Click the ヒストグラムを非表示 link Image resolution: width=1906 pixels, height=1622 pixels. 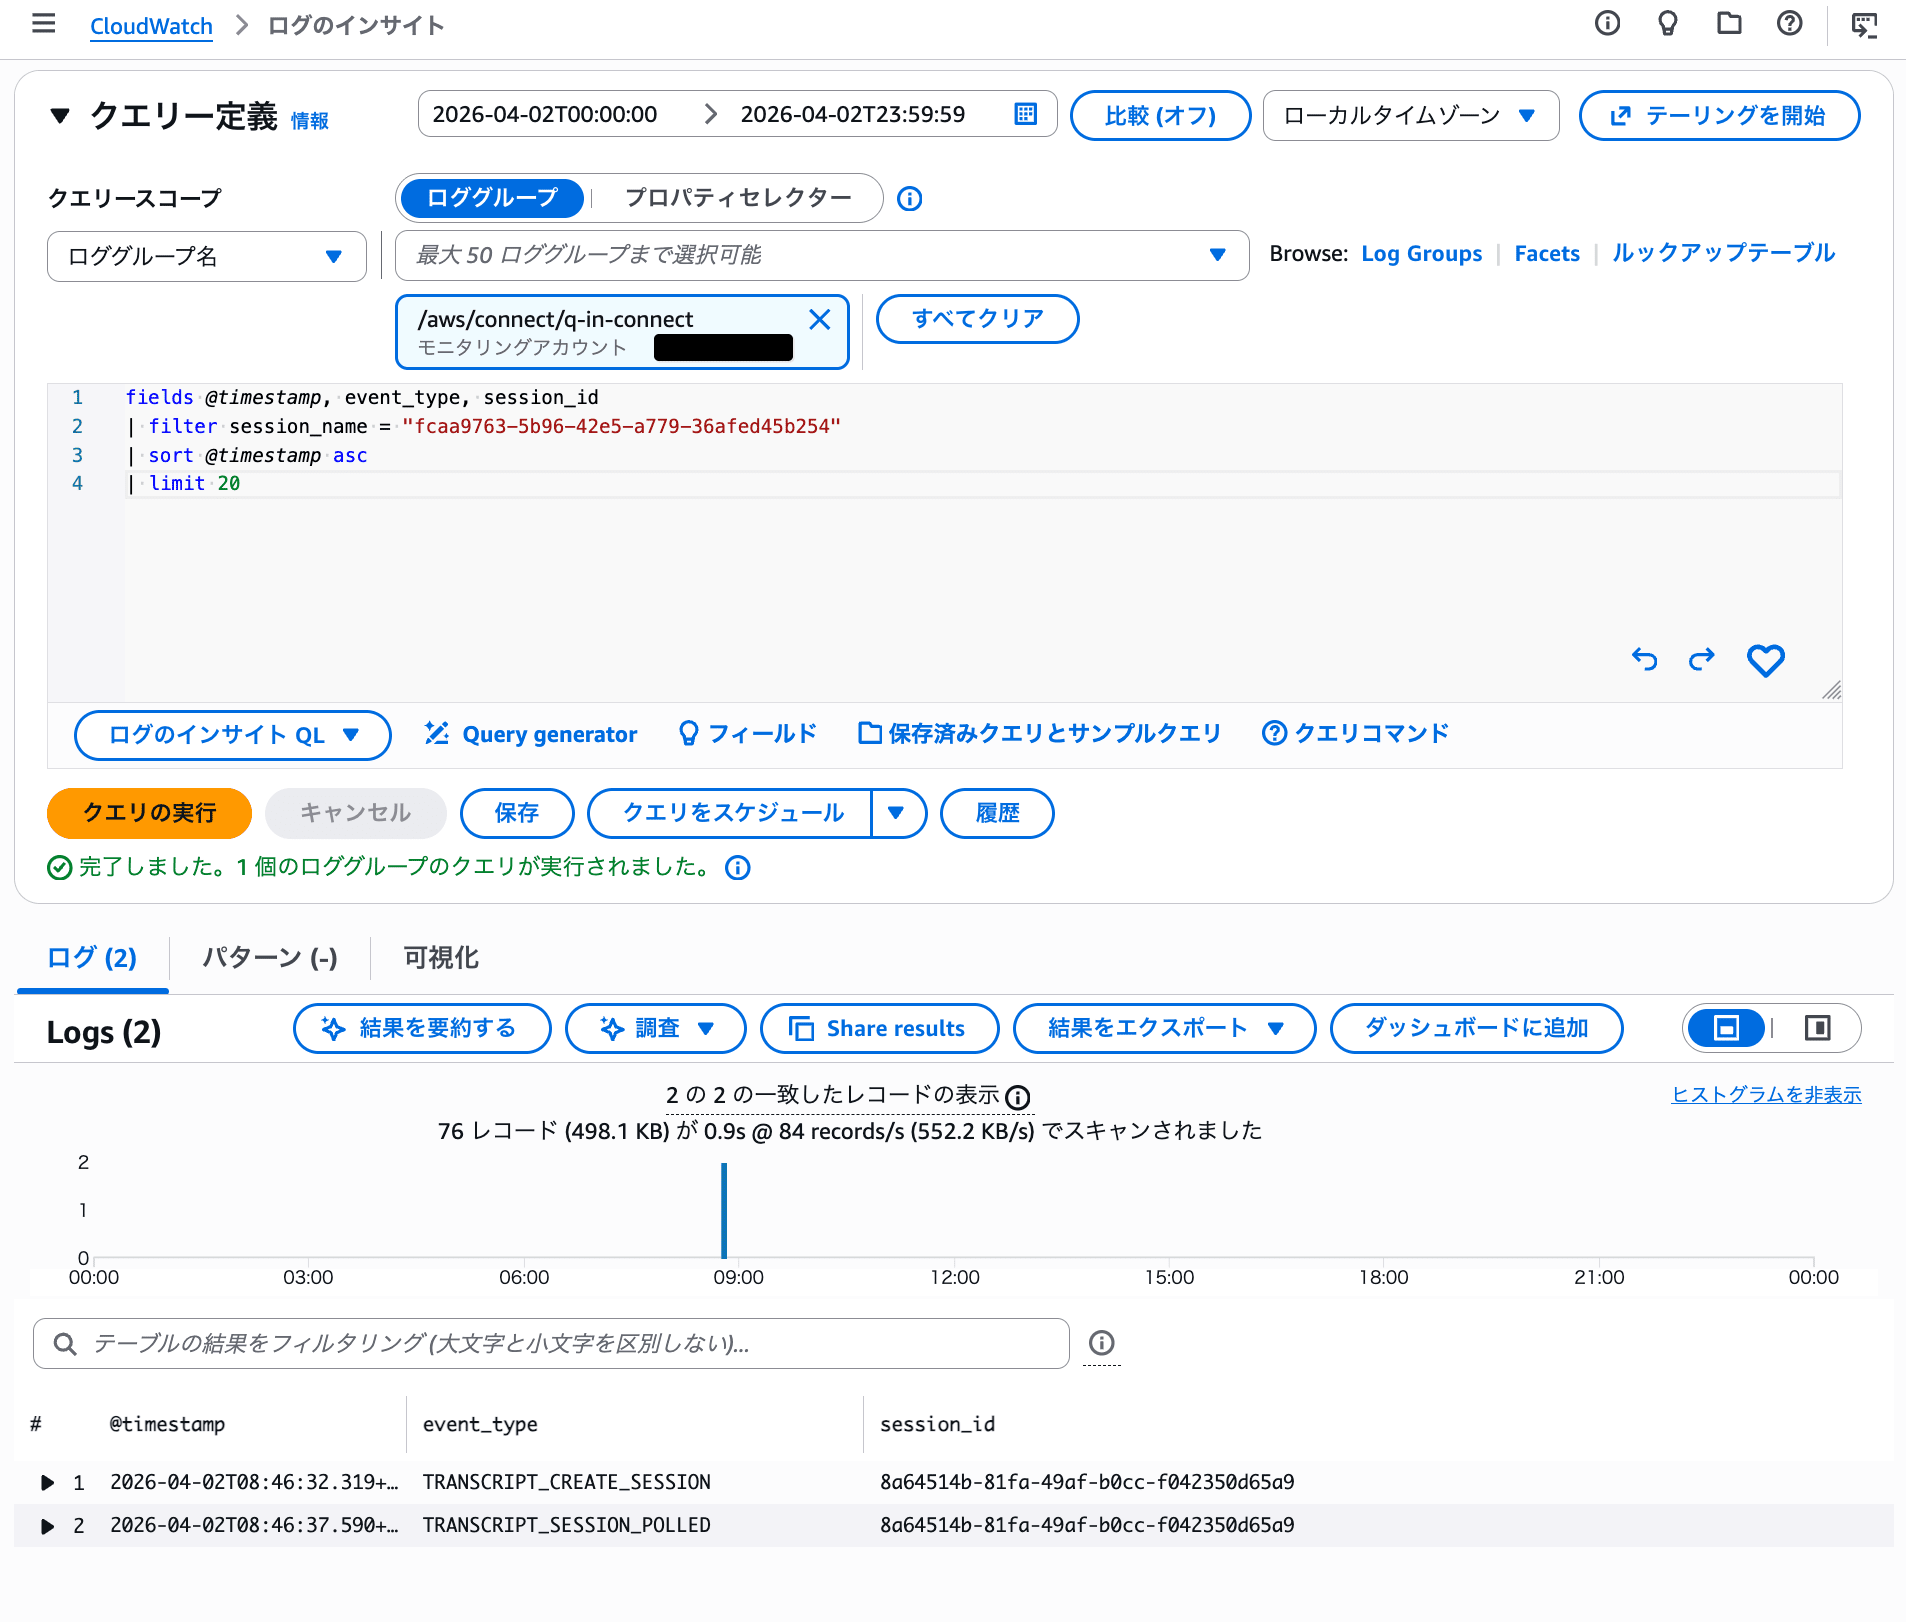1765,1095
